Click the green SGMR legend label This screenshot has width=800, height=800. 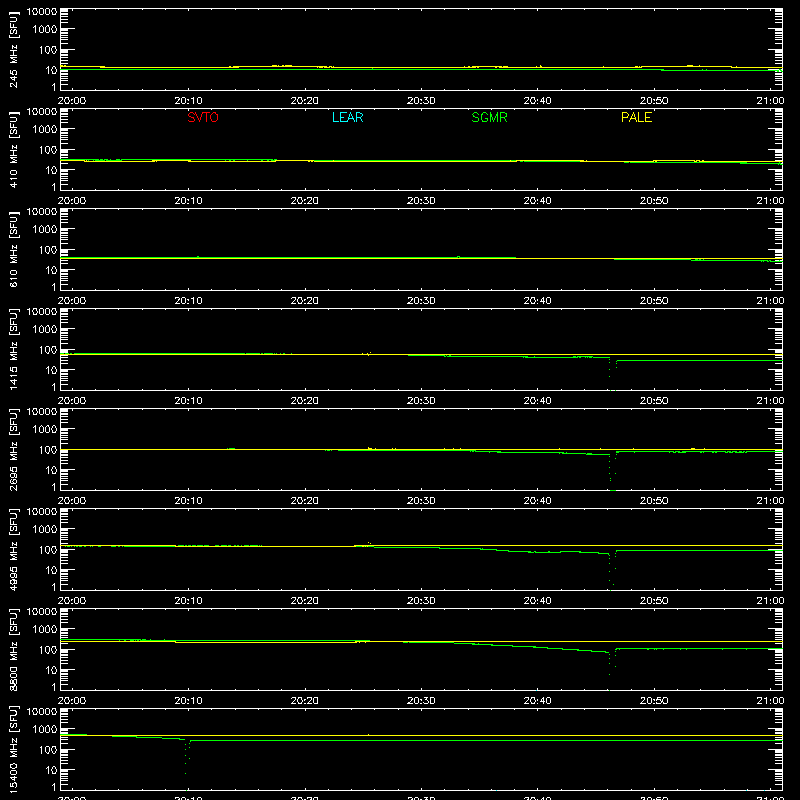[489, 117]
